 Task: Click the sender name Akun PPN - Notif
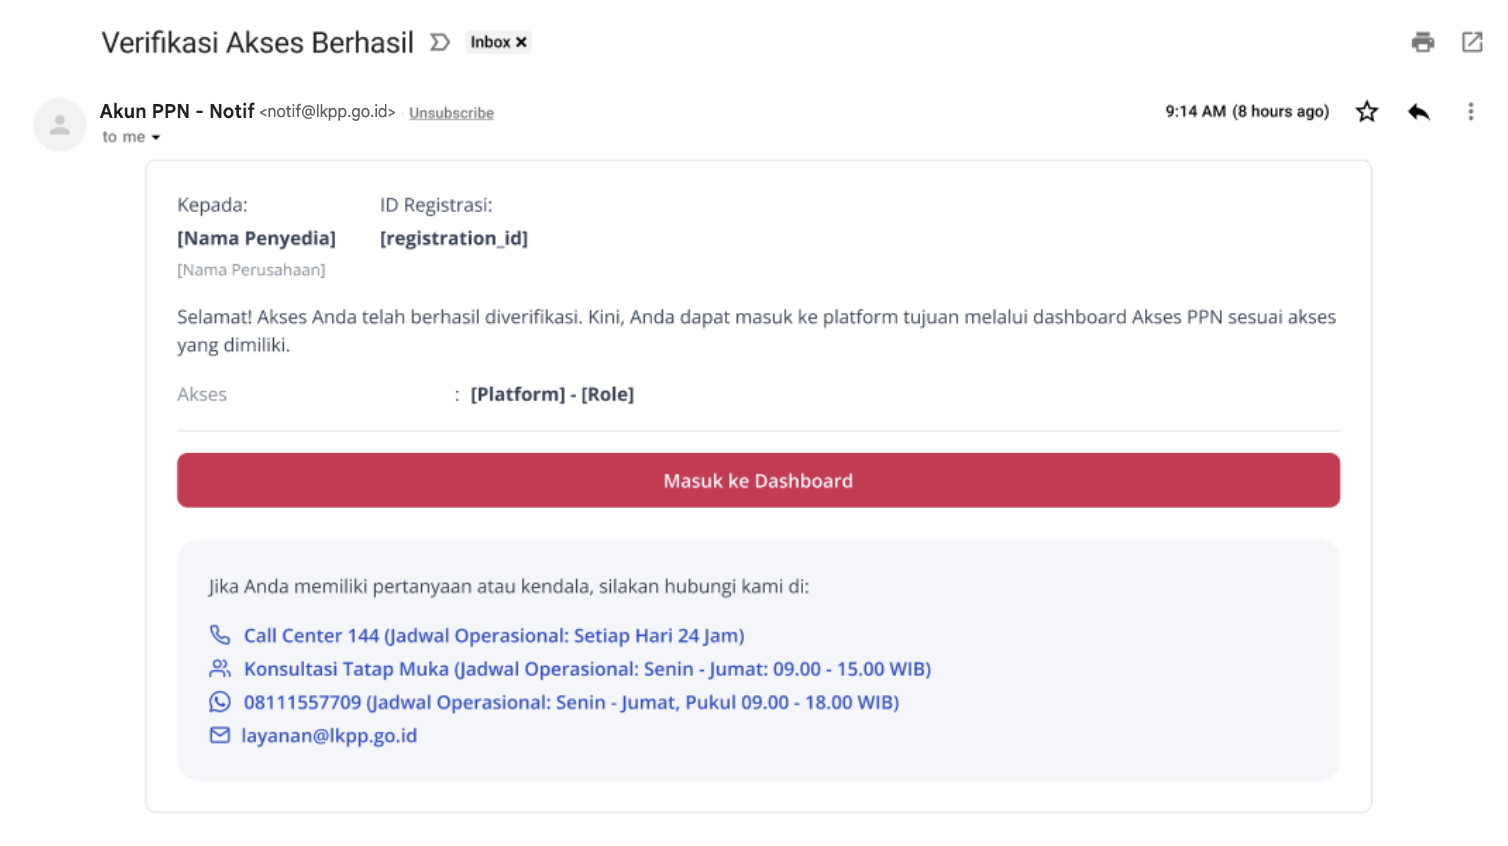pyautogui.click(x=177, y=111)
